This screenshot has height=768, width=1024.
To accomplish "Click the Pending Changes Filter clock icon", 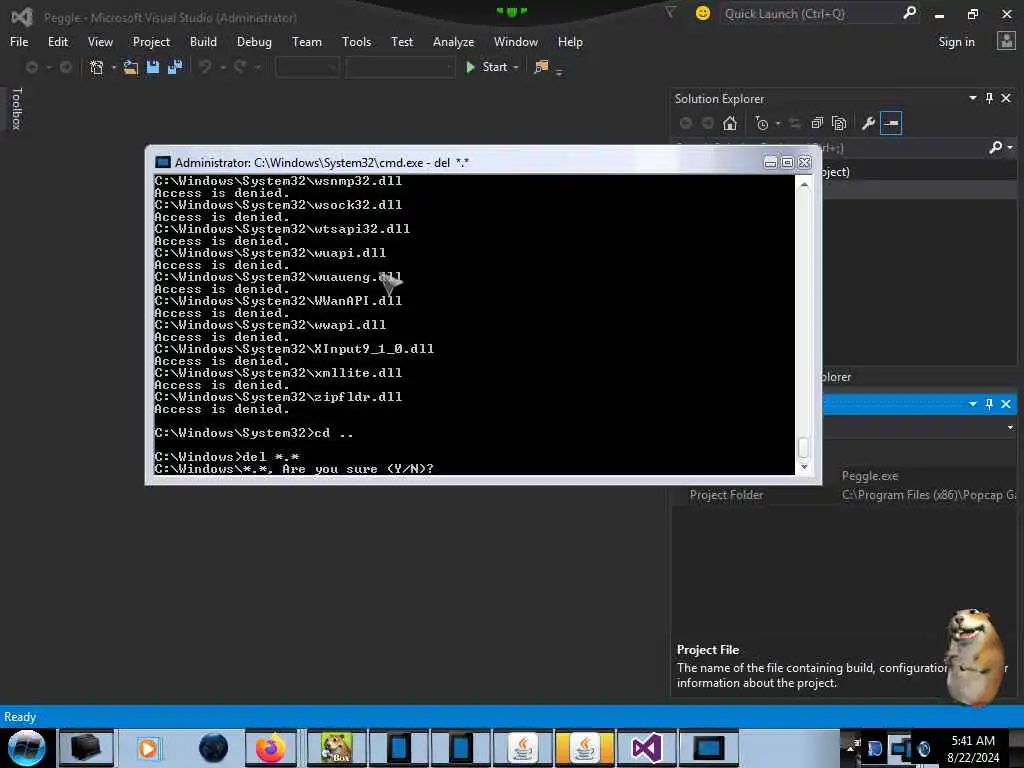I will pyautogui.click(x=761, y=123).
